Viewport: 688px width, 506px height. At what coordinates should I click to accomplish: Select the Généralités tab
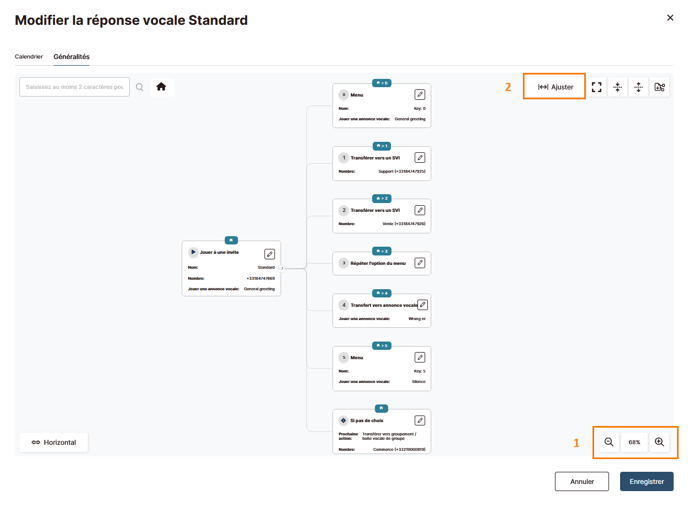[72, 57]
